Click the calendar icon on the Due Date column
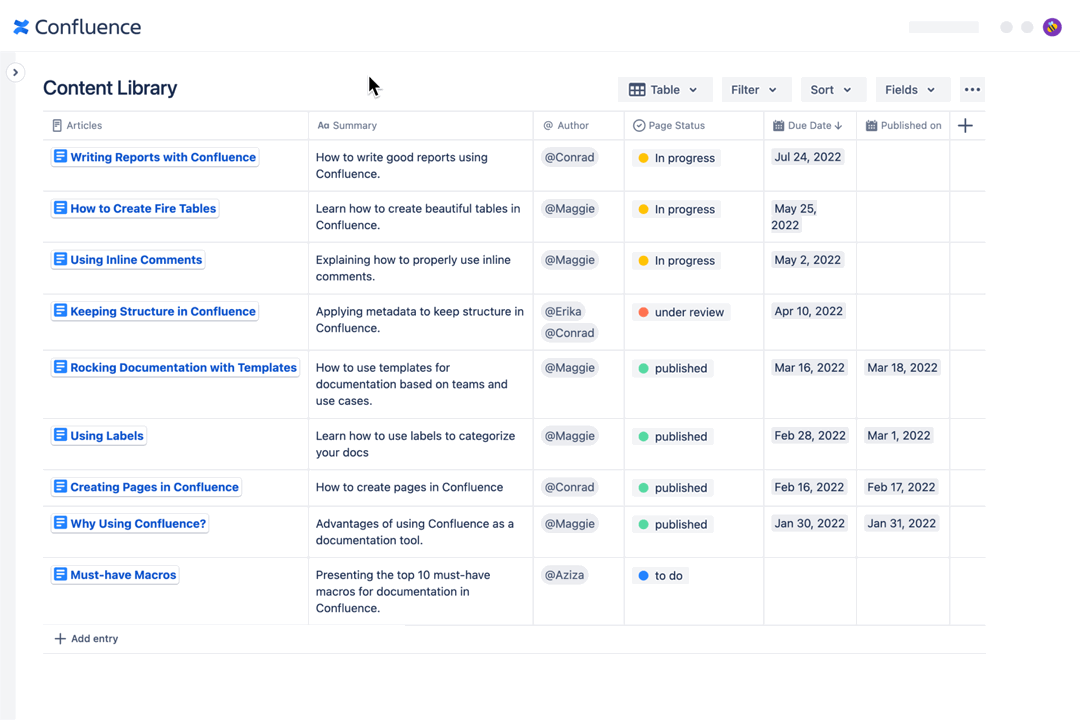The width and height of the screenshot is (1080, 720). click(776, 125)
